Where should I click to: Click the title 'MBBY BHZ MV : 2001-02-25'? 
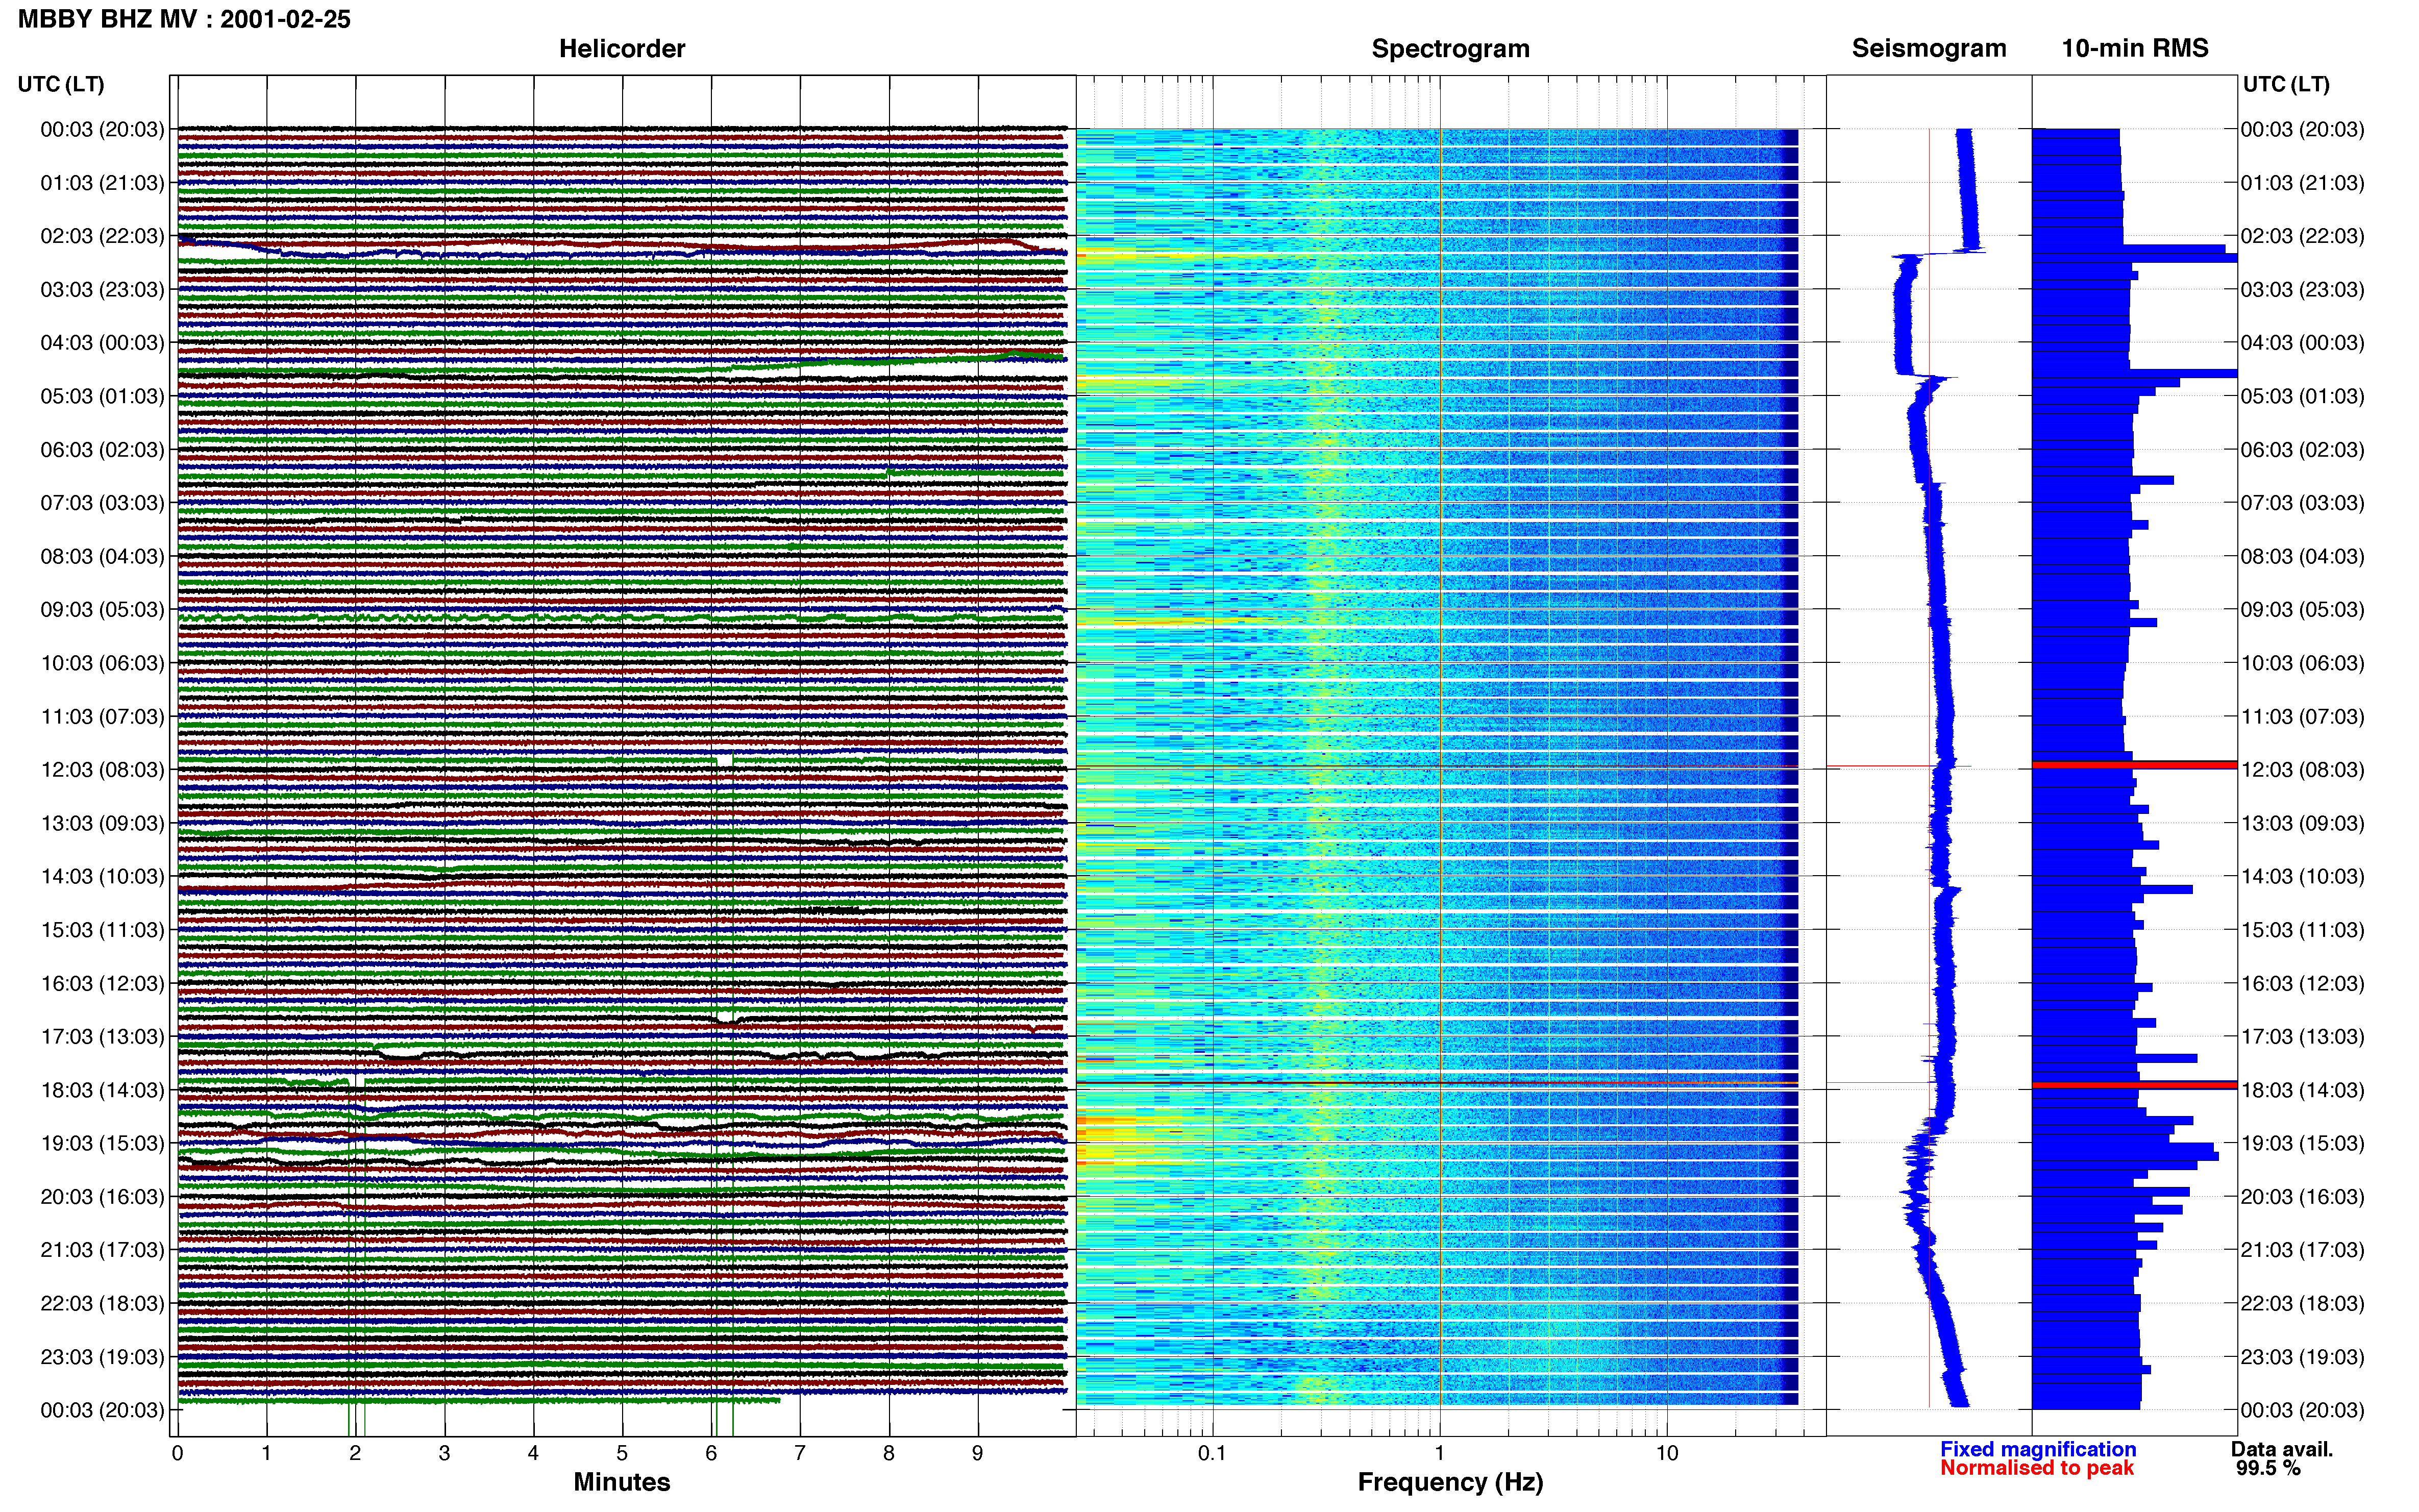coord(184,19)
